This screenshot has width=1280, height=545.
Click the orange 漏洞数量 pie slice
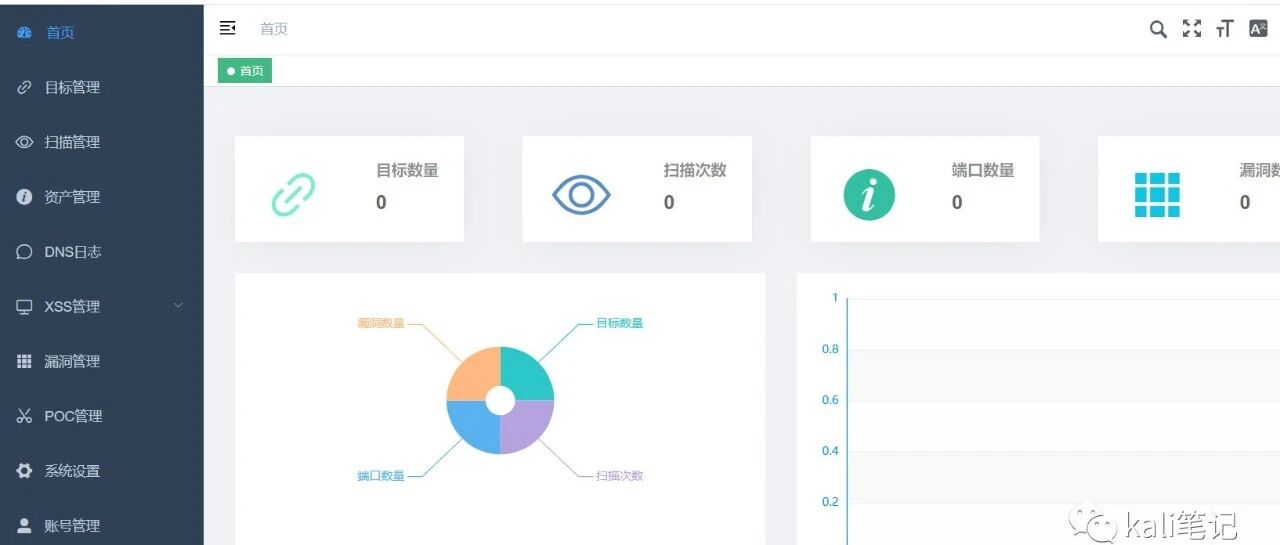[472, 372]
